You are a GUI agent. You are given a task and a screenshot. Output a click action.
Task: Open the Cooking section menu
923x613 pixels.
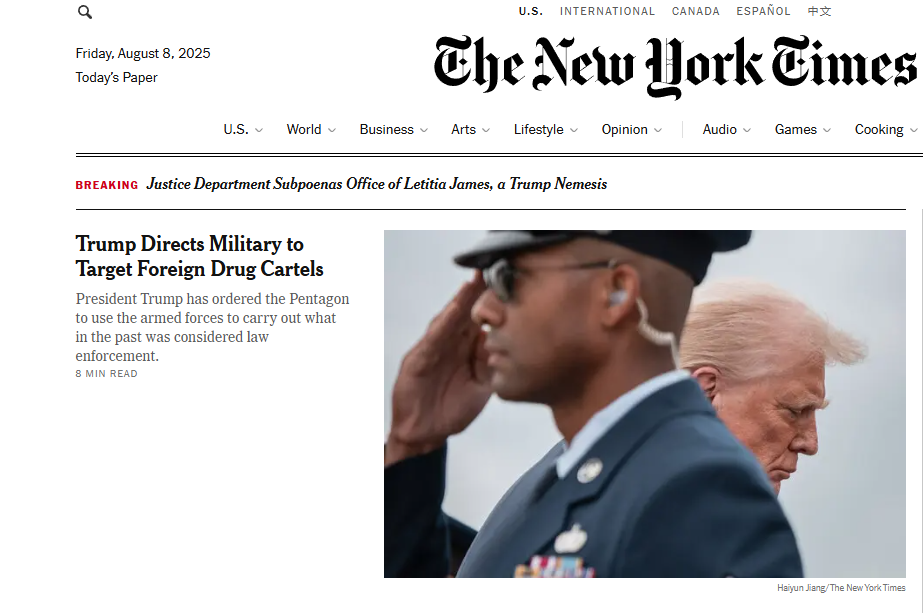(x=886, y=130)
